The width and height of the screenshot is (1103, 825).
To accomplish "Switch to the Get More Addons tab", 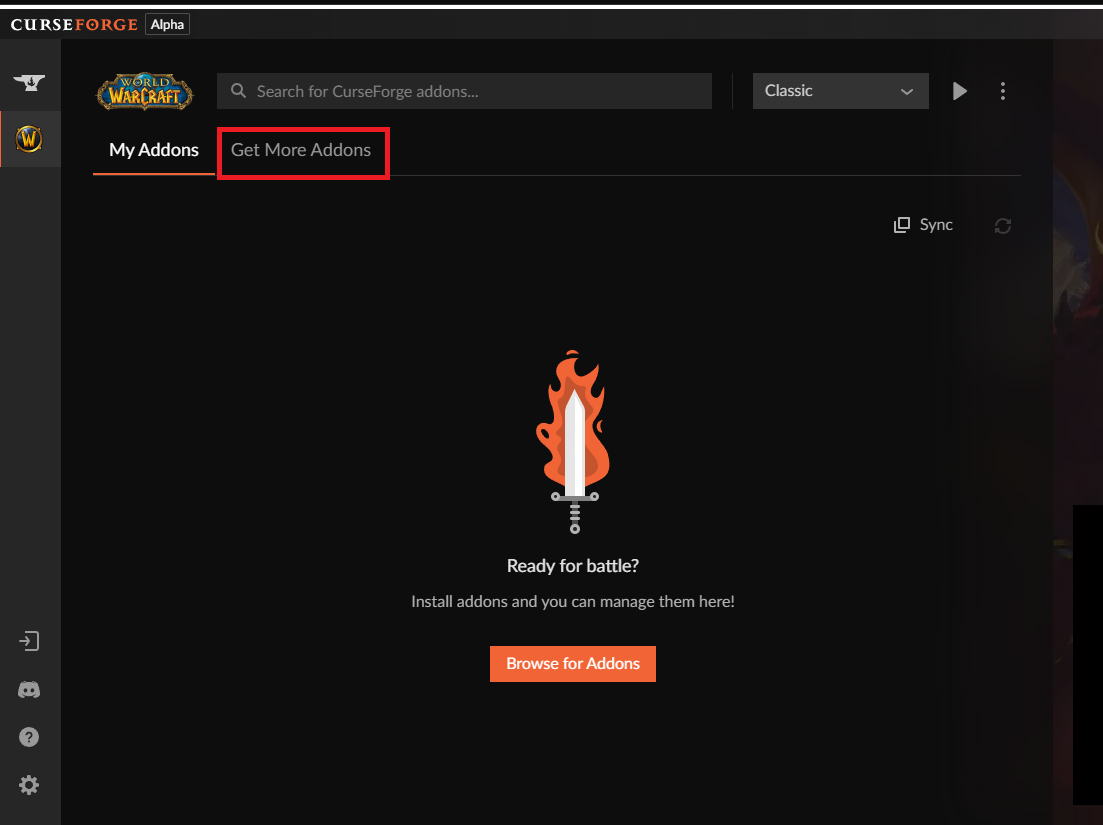I will [301, 150].
